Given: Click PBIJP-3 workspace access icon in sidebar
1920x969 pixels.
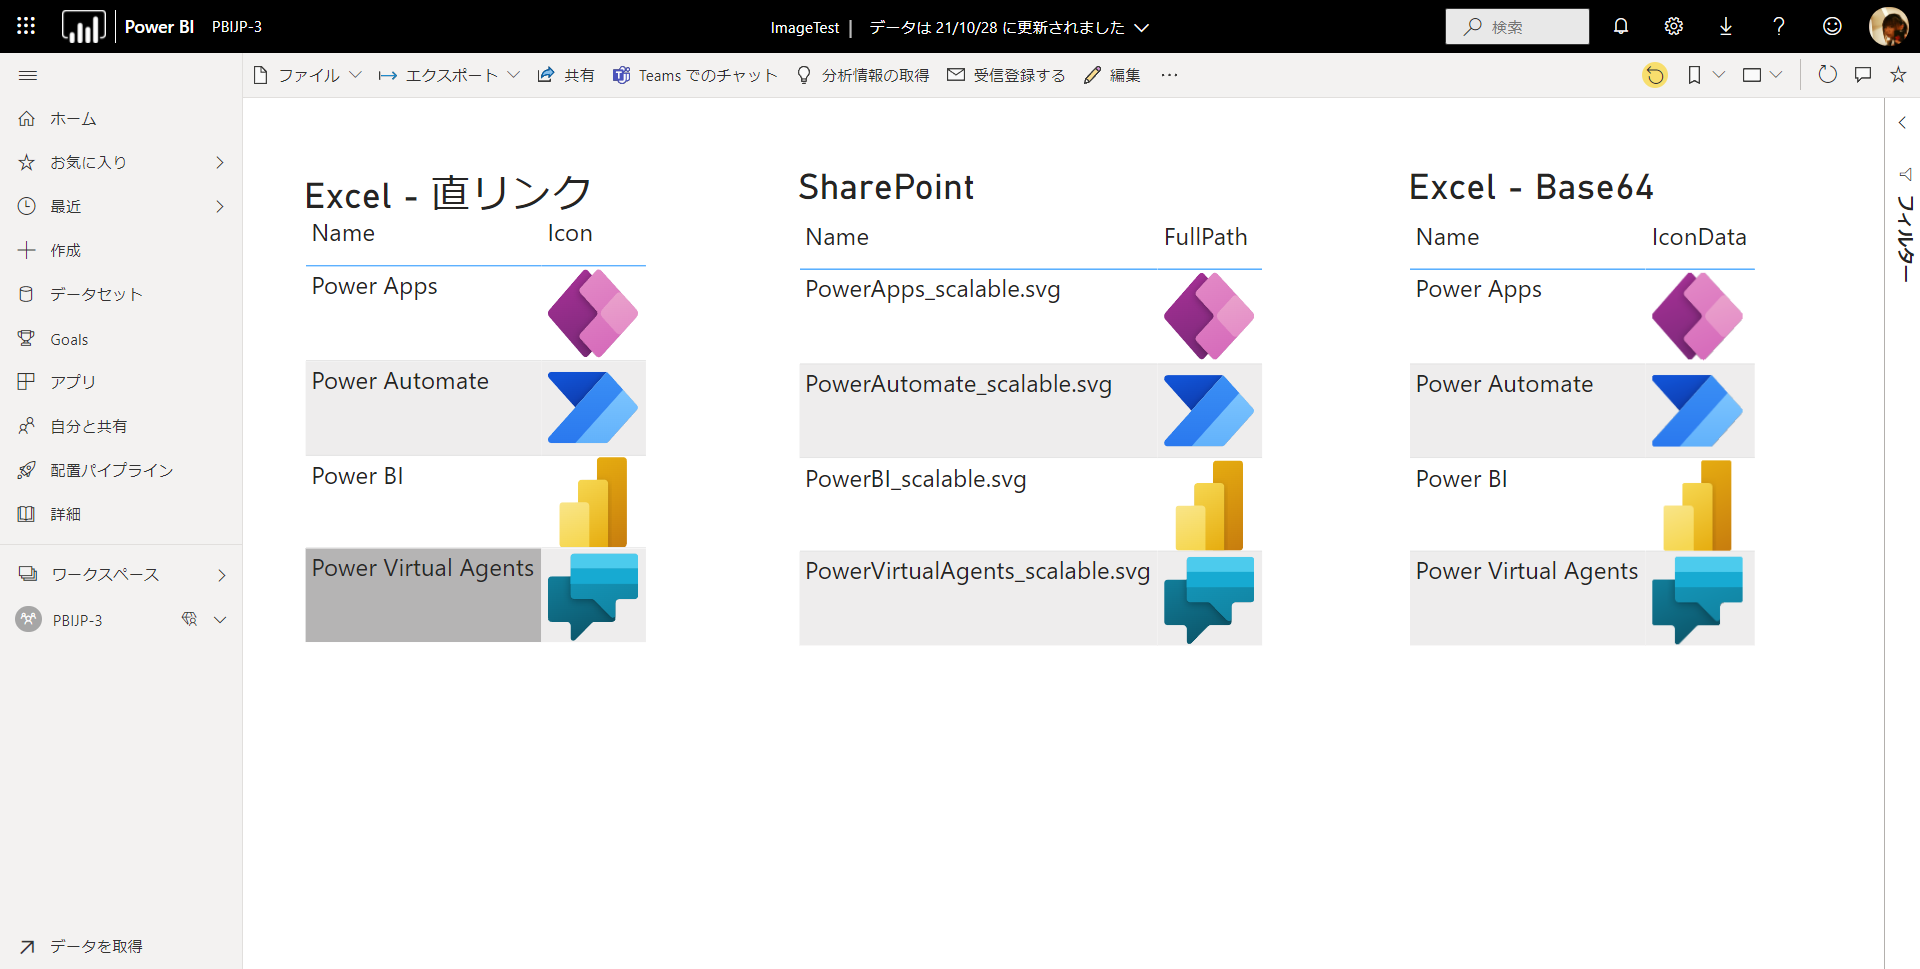Looking at the screenshot, I should click(x=189, y=619).
